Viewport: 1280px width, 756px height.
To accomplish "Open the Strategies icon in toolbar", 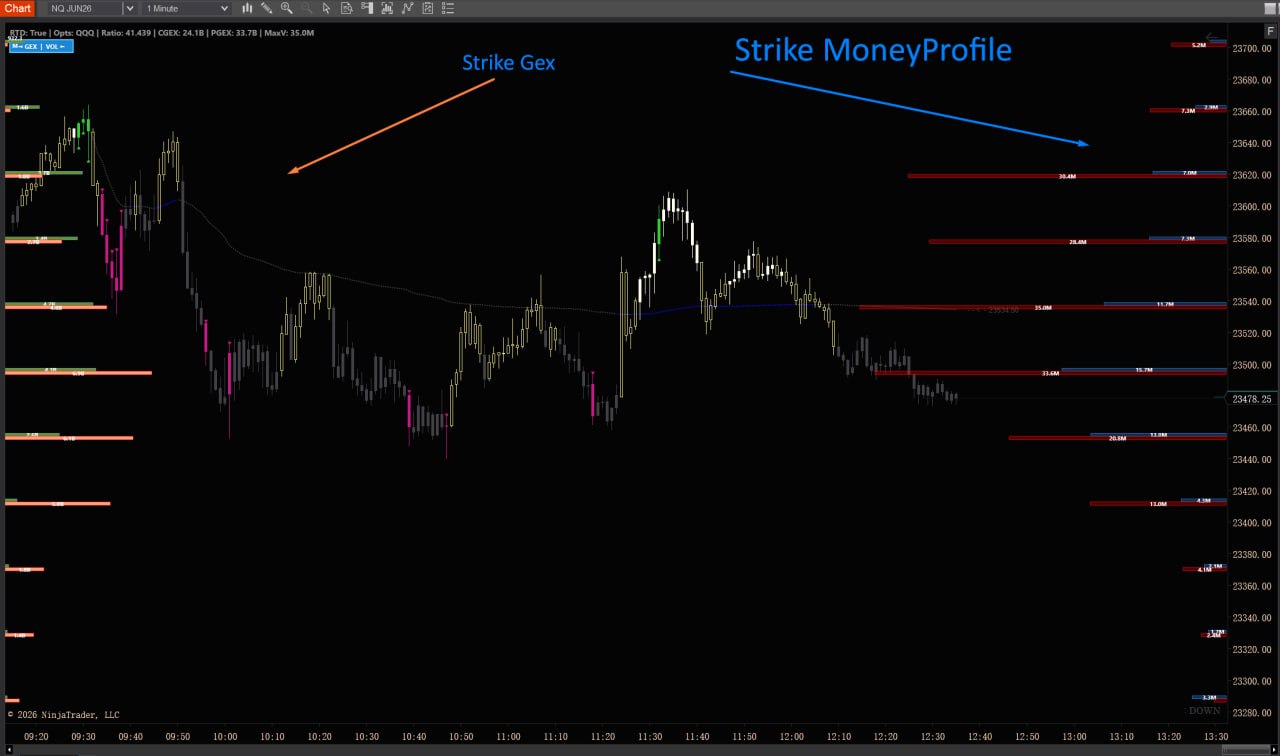I will pyautogui.click(x=406, y=8).
